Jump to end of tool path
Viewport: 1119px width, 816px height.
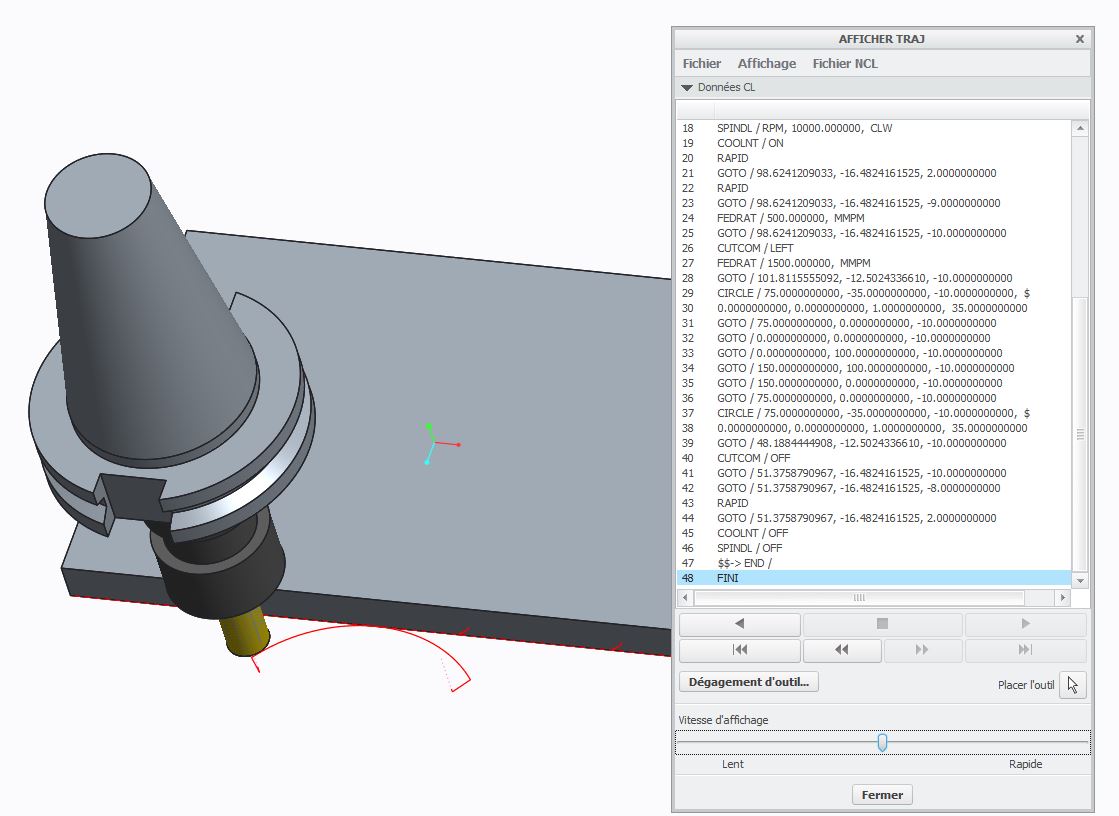point(1026,650)
